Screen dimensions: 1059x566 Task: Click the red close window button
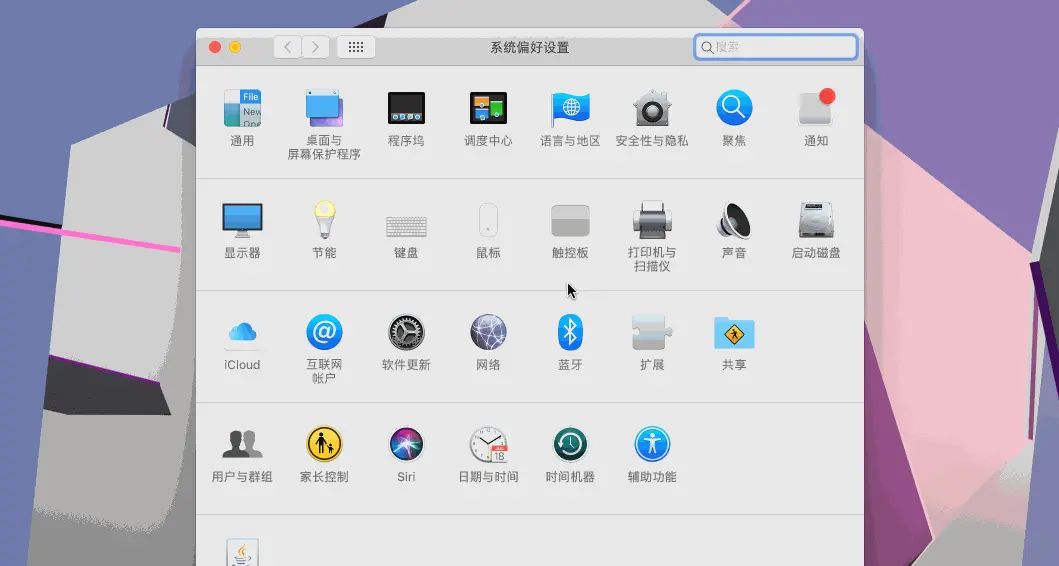coord(215,47)
